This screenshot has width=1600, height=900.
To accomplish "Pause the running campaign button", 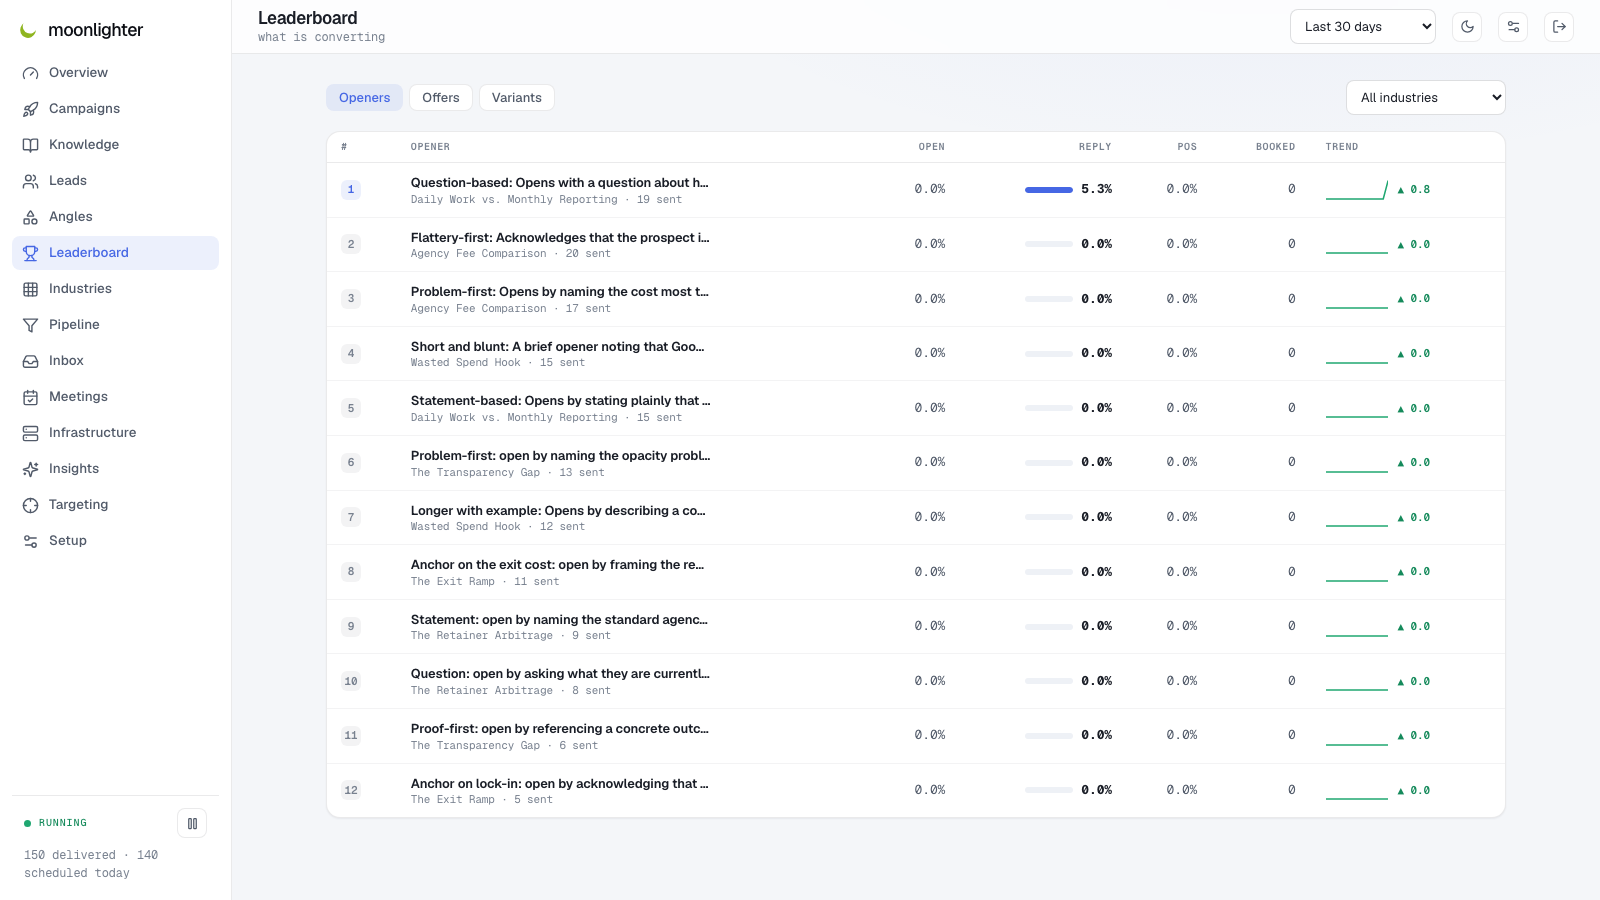I will [x=192, y=824].
